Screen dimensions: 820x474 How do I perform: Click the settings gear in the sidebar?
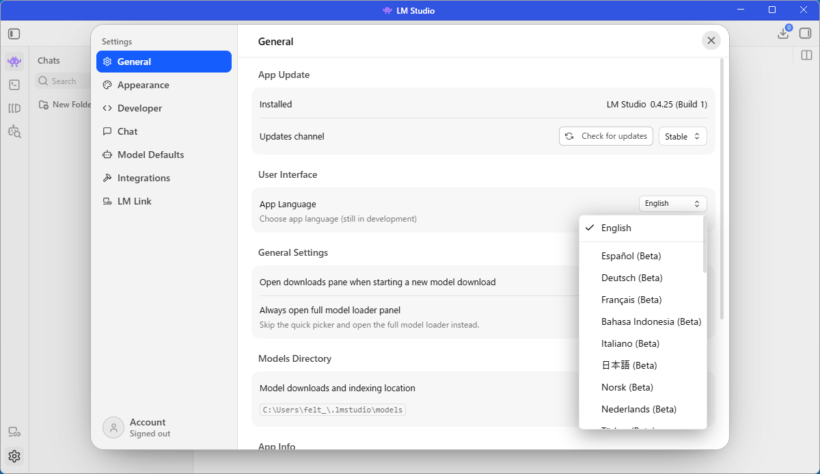coord(14,456)
